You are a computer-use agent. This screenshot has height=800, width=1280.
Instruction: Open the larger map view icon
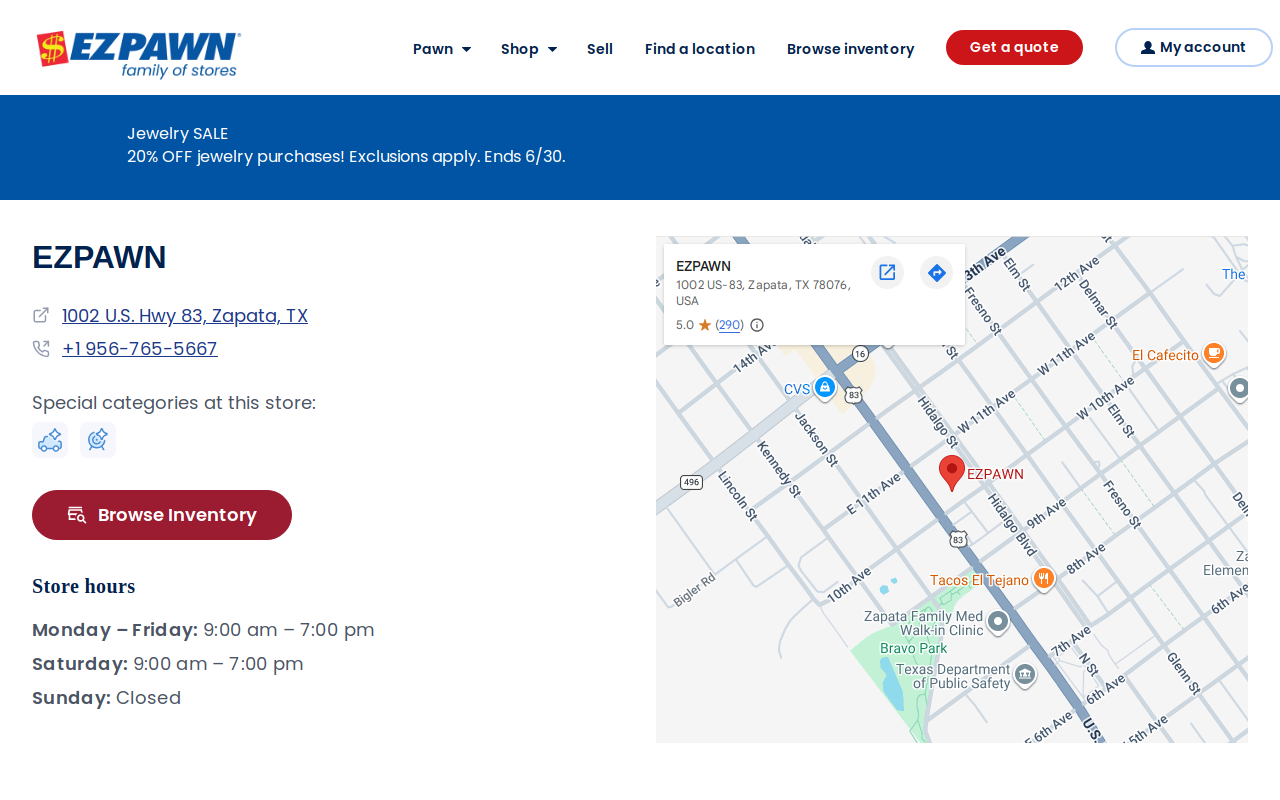(x=887, y=272)
